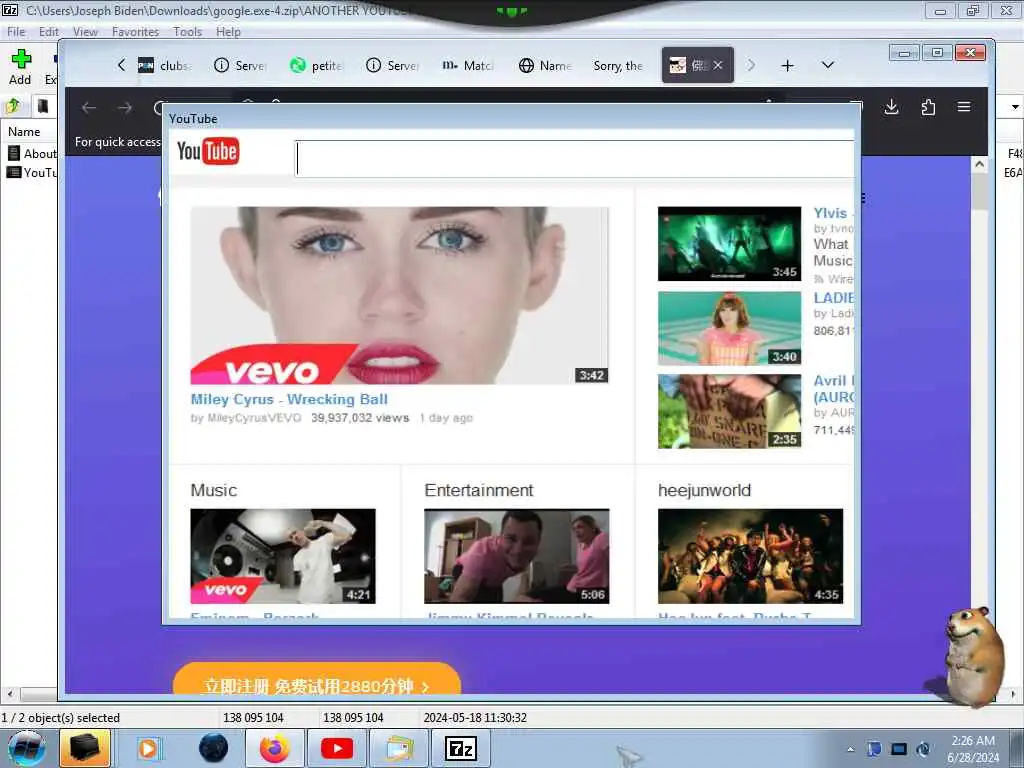Expand the list all tabs dropdown
The height and width of the screenshot is (768, 1024).
tap(827, 65)
